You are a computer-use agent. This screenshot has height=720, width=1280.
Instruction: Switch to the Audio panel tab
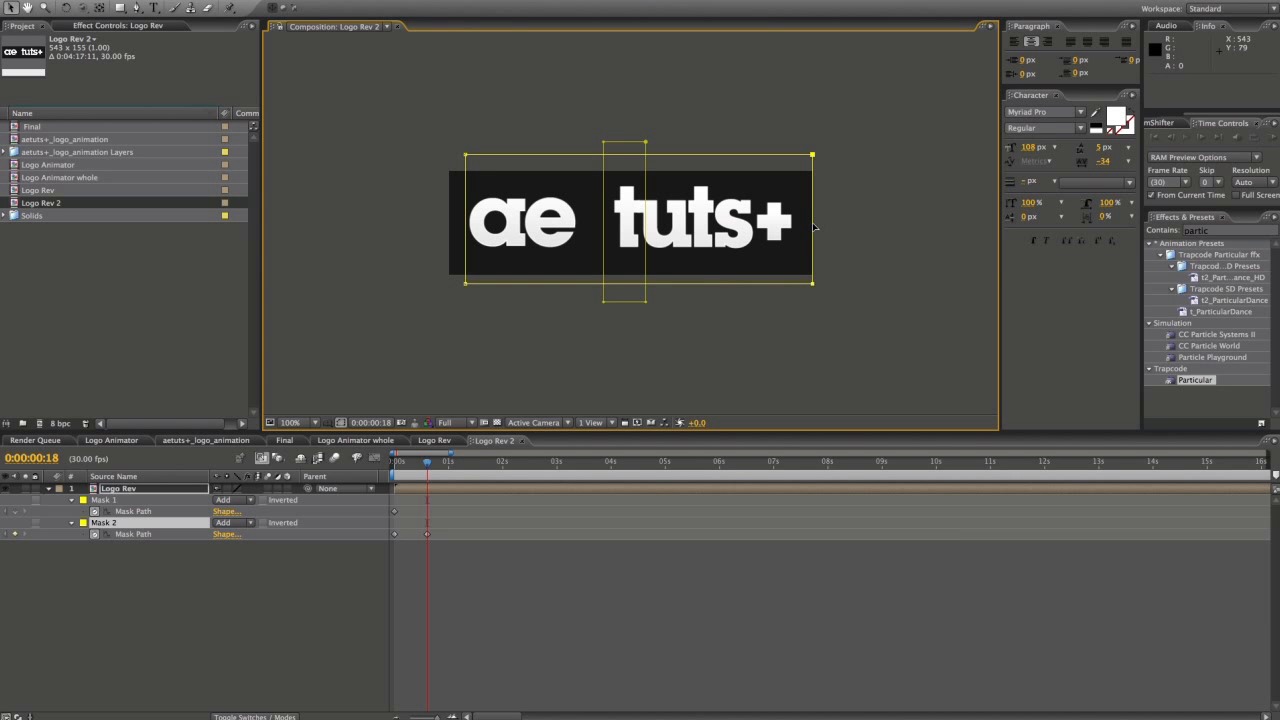tap(1166, 26)
